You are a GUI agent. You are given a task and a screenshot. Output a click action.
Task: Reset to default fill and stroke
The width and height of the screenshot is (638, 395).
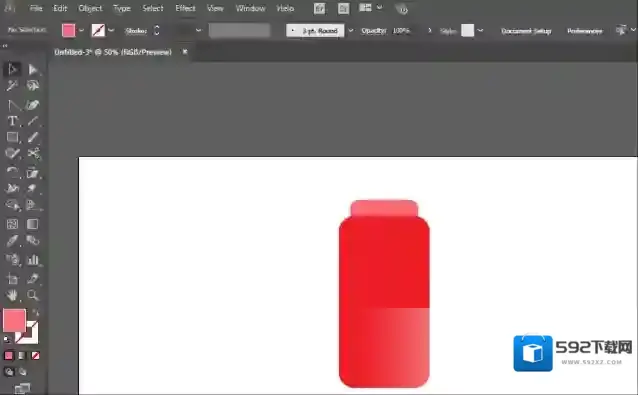pos(7,339)
